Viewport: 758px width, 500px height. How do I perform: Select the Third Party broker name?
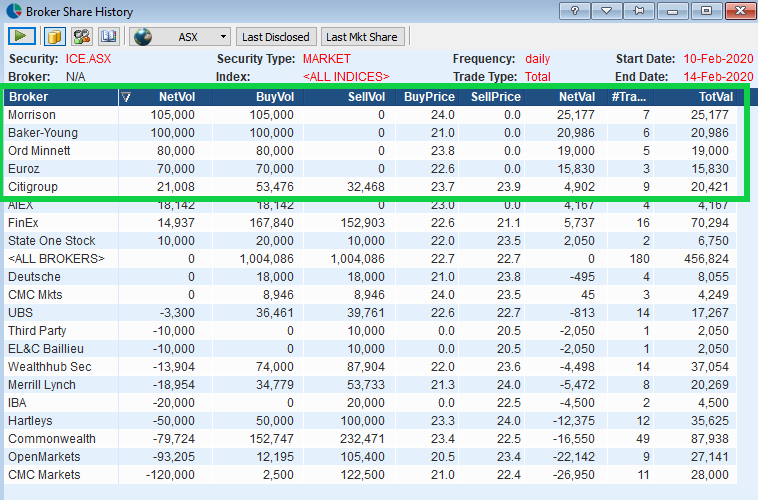(x=37, y=331)
